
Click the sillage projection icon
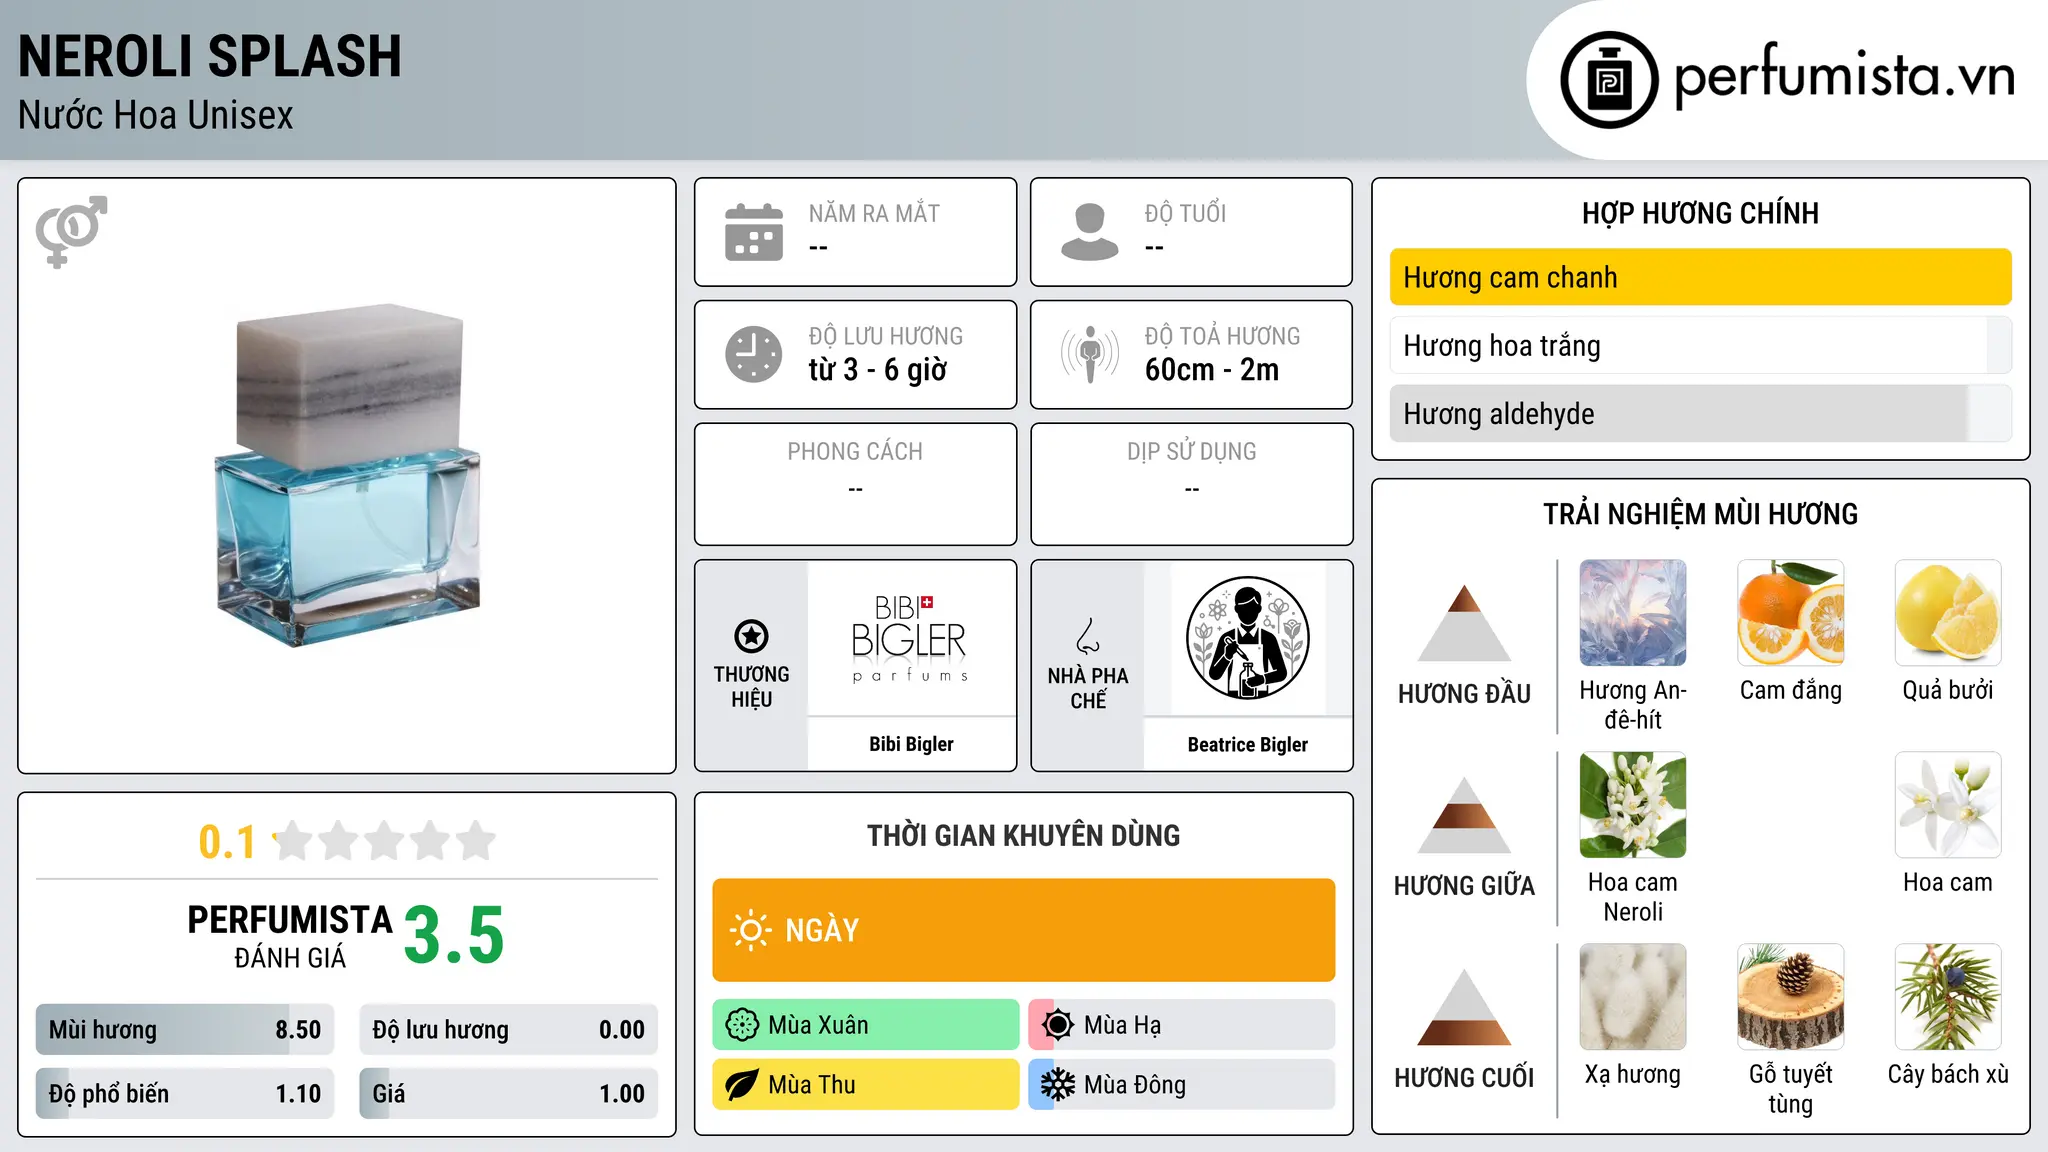(1089, 354)
